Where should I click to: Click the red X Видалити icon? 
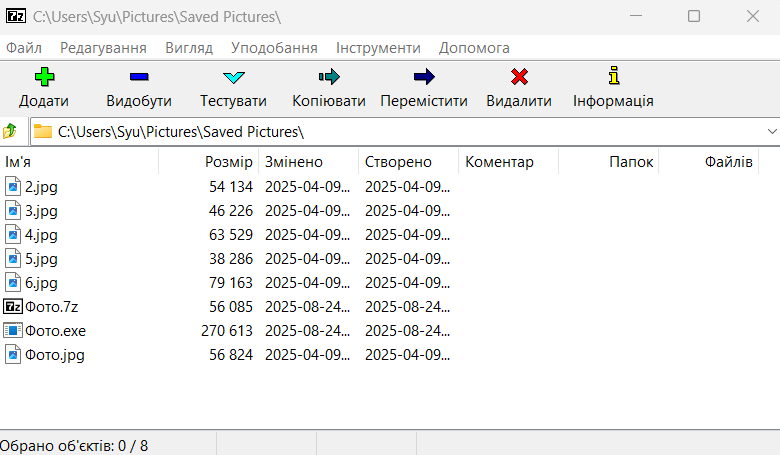pyautogui.click(x=518, y=77)
